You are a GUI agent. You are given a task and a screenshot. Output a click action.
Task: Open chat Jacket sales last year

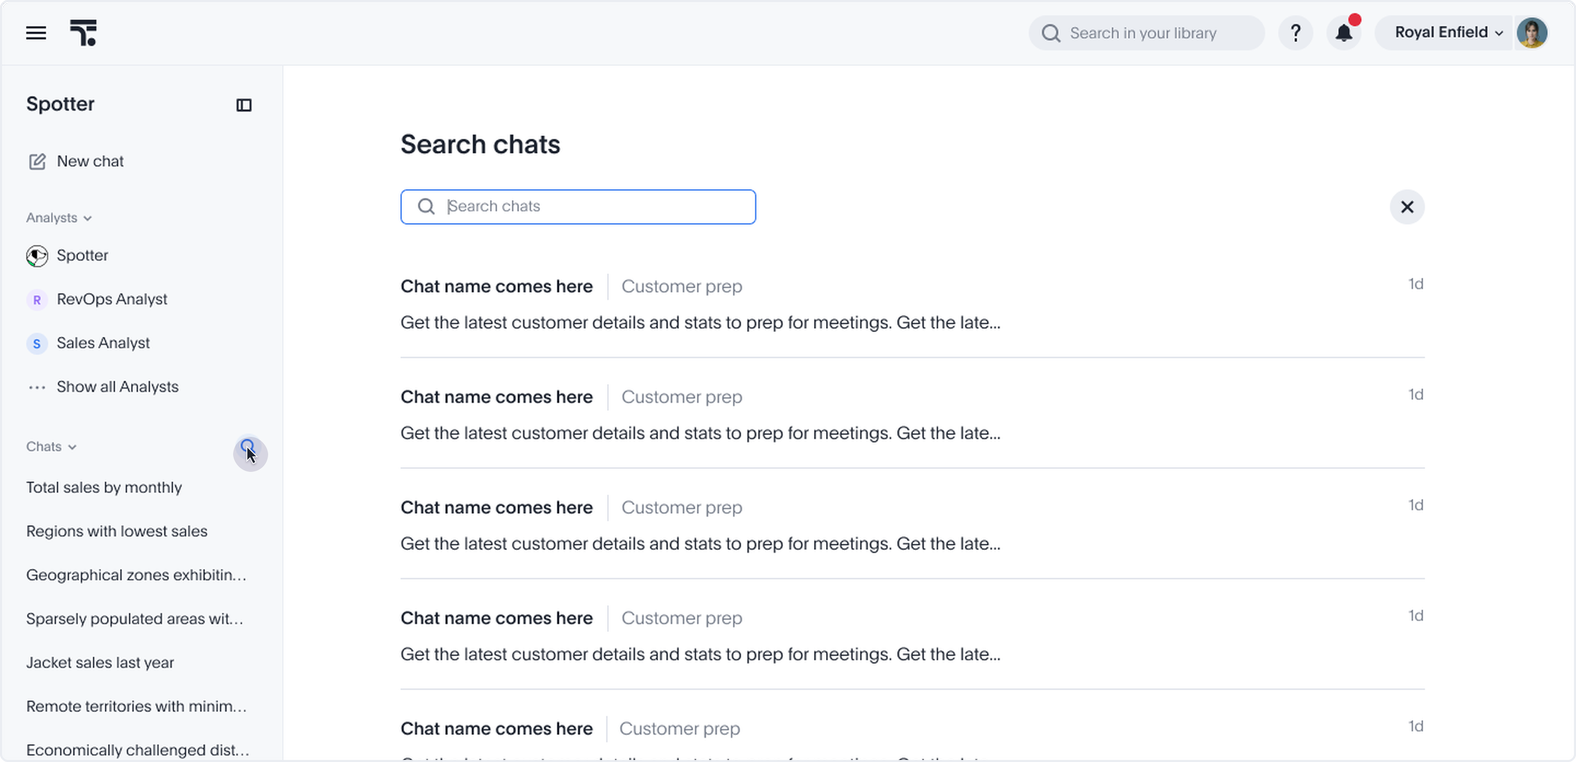click(x=100, y=663)
